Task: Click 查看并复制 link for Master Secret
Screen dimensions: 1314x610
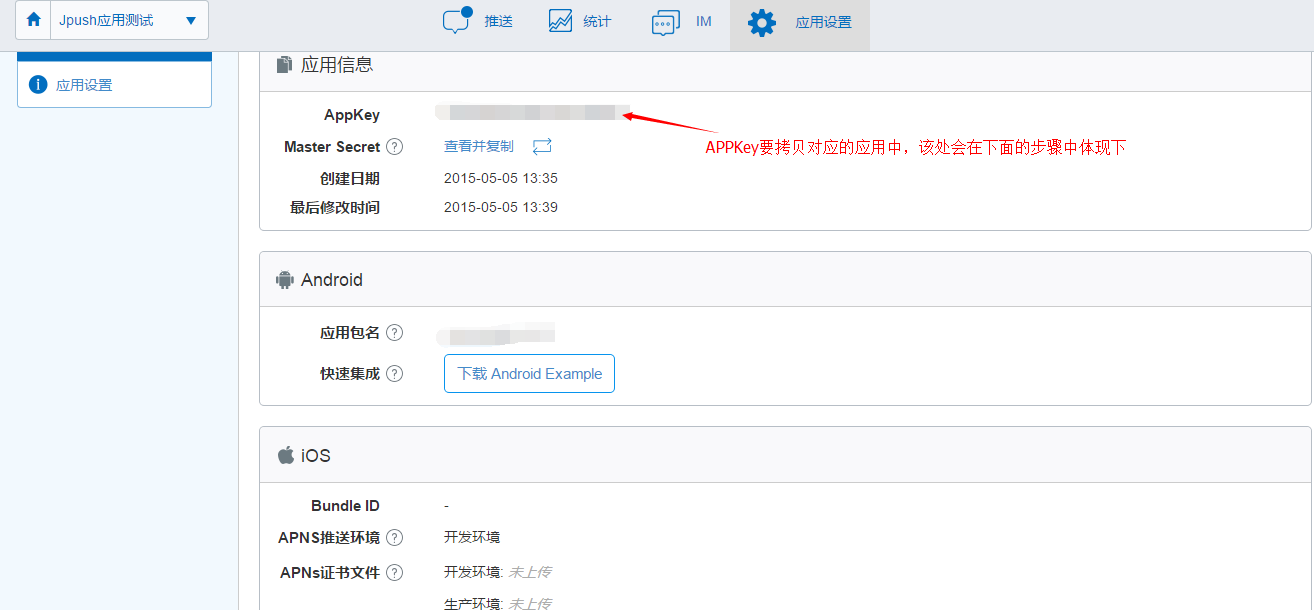Action: 478,146
